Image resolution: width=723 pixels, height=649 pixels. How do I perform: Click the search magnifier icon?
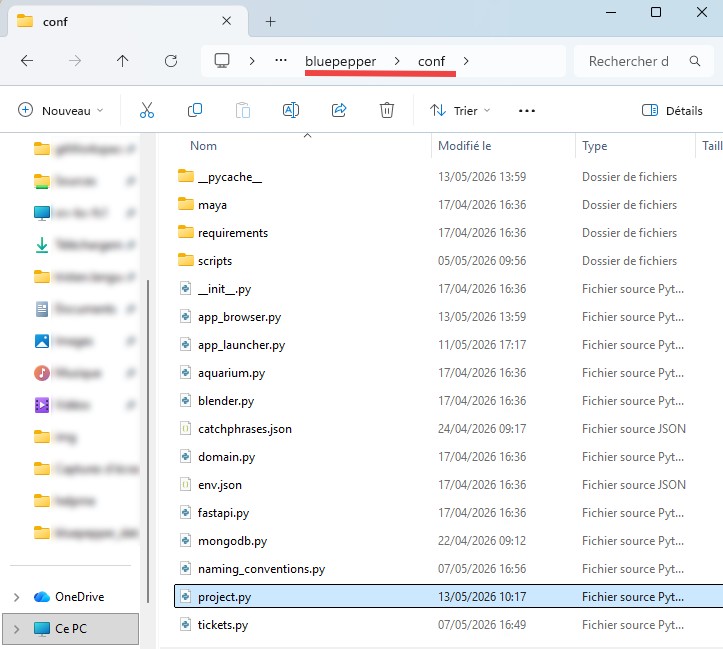tap(695, 61)
